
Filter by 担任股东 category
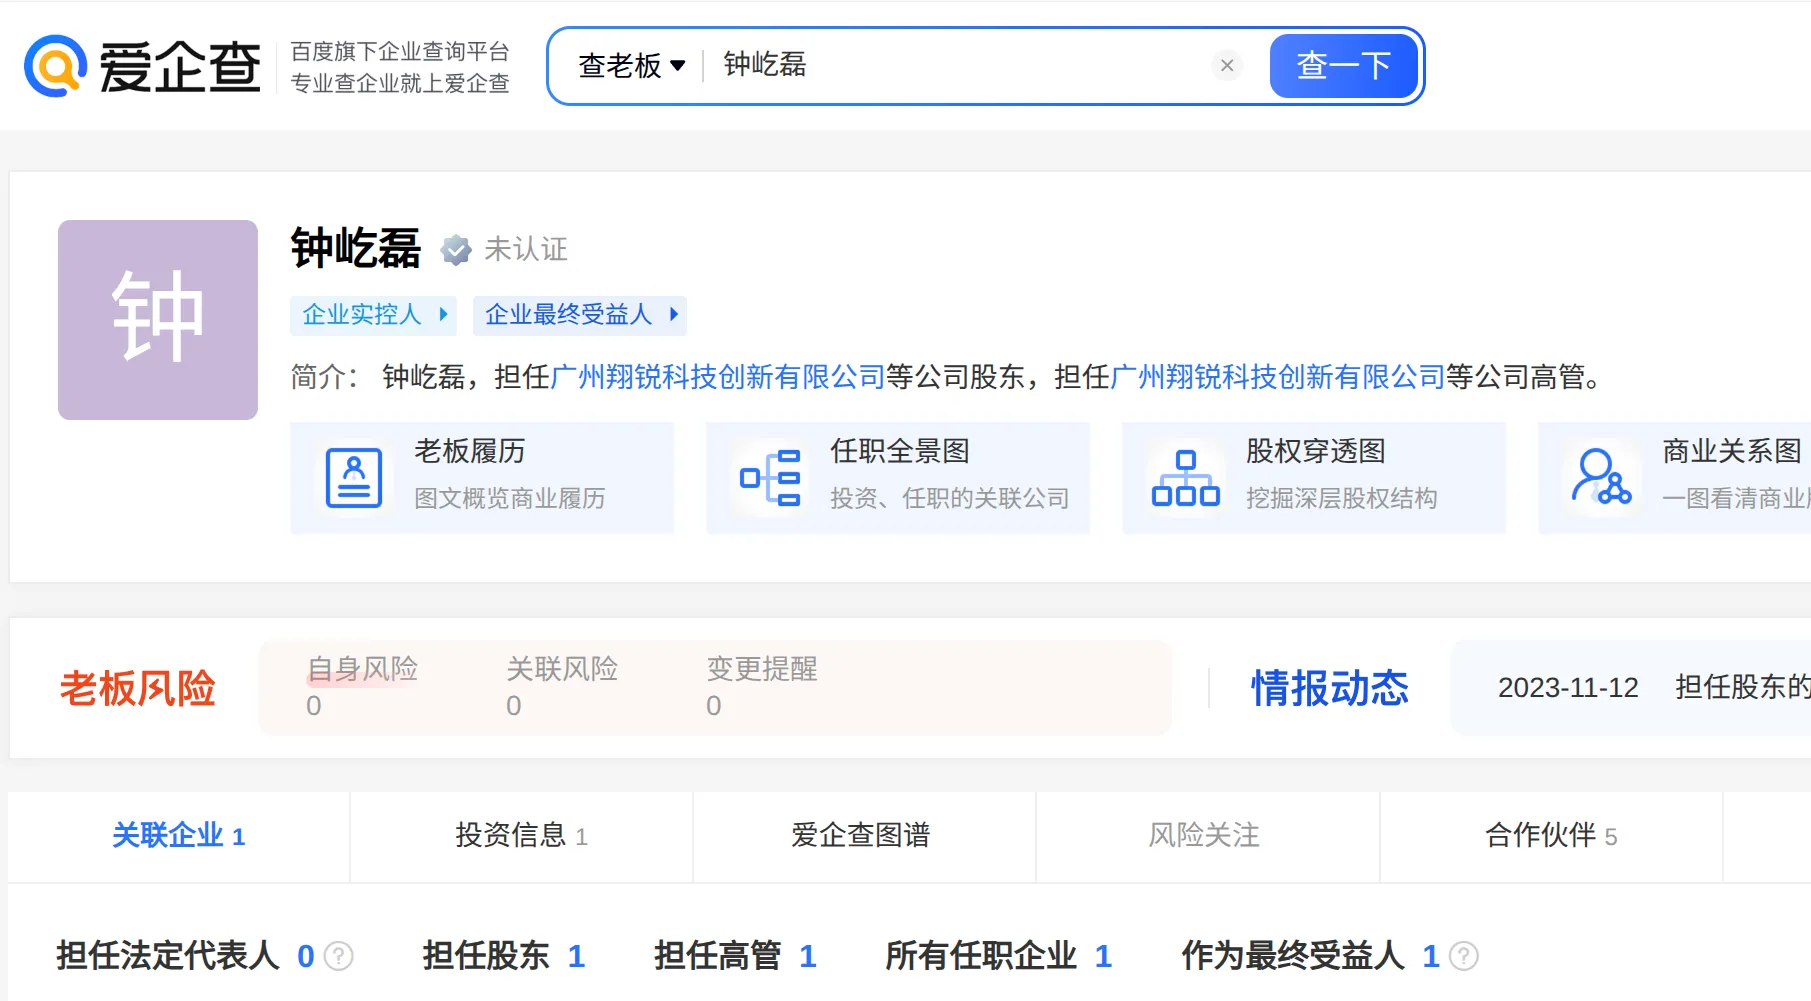(x=503, y=956)
